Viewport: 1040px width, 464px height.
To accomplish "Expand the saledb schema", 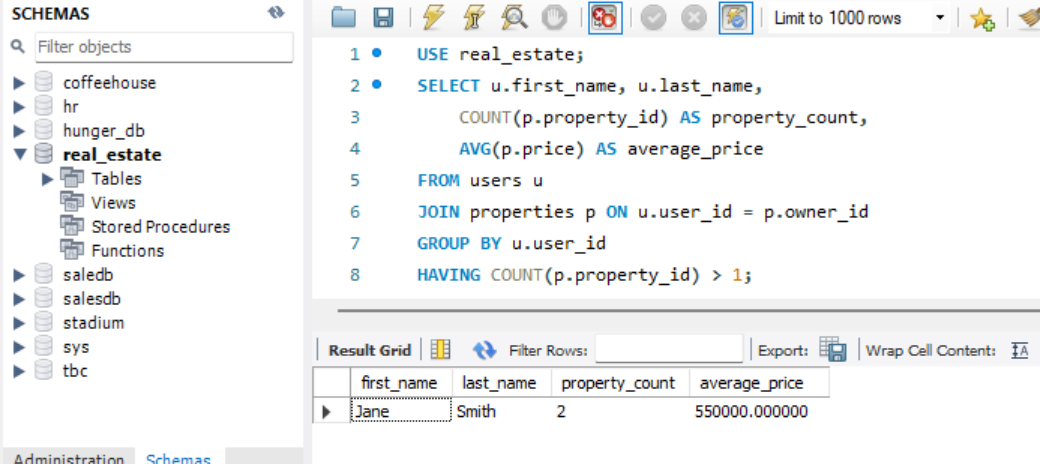I will (19, 274).
